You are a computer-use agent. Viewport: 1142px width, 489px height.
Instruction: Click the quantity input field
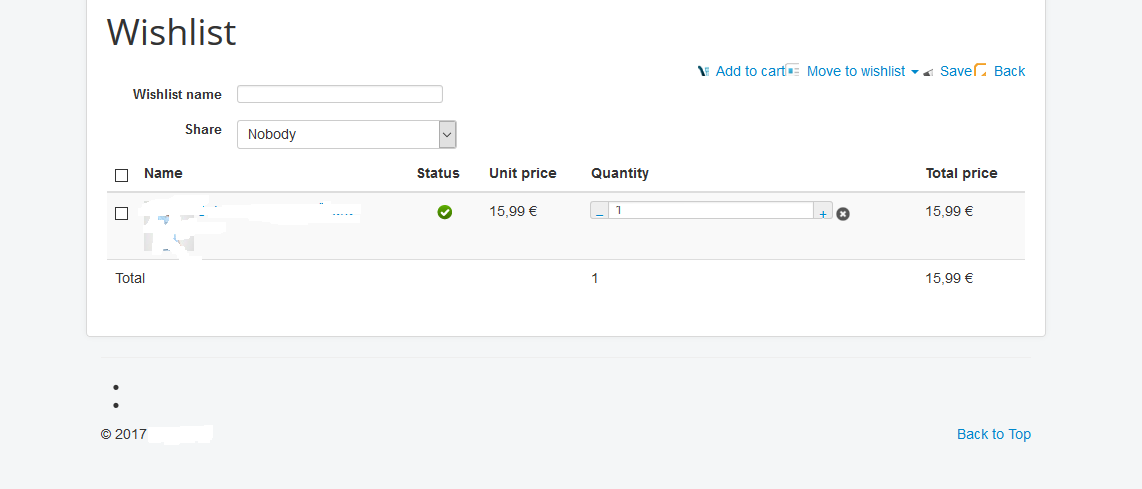(710, 210)
